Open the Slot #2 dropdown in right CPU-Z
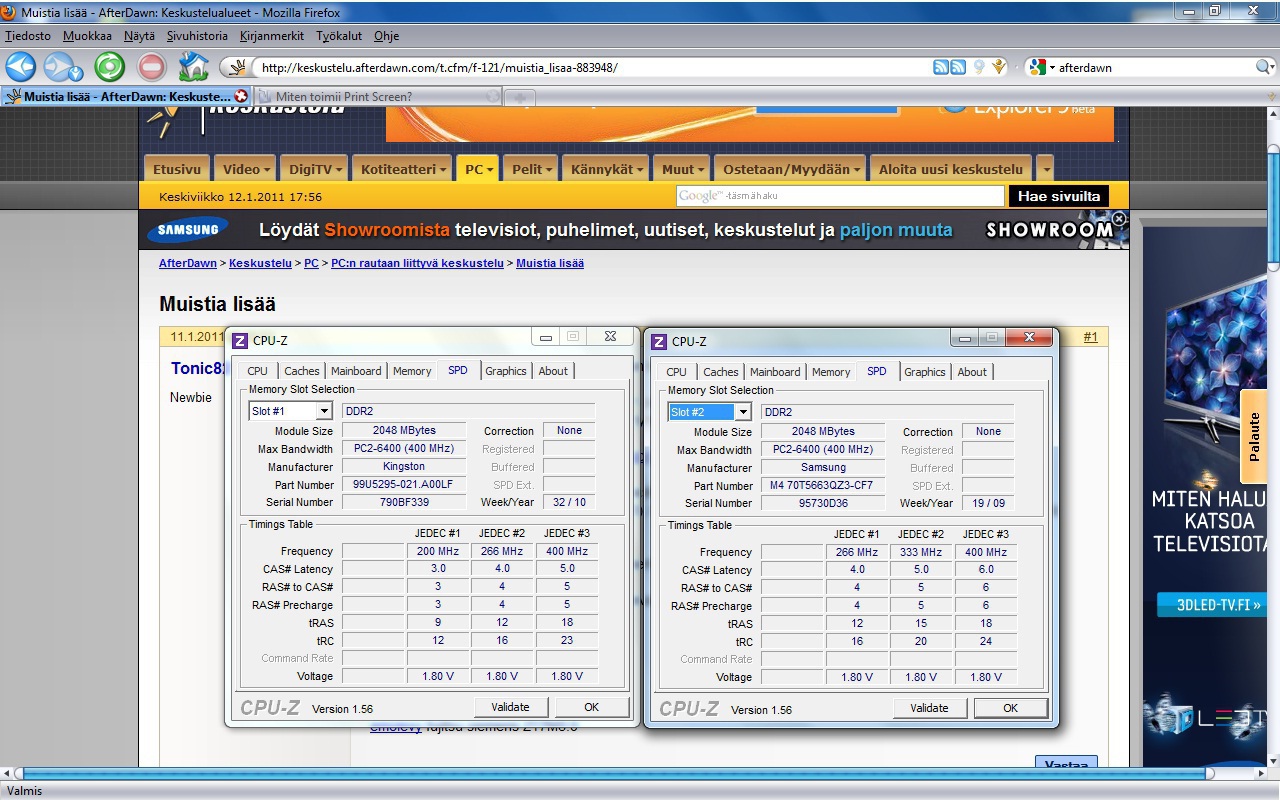 click(x=742, y=412)
